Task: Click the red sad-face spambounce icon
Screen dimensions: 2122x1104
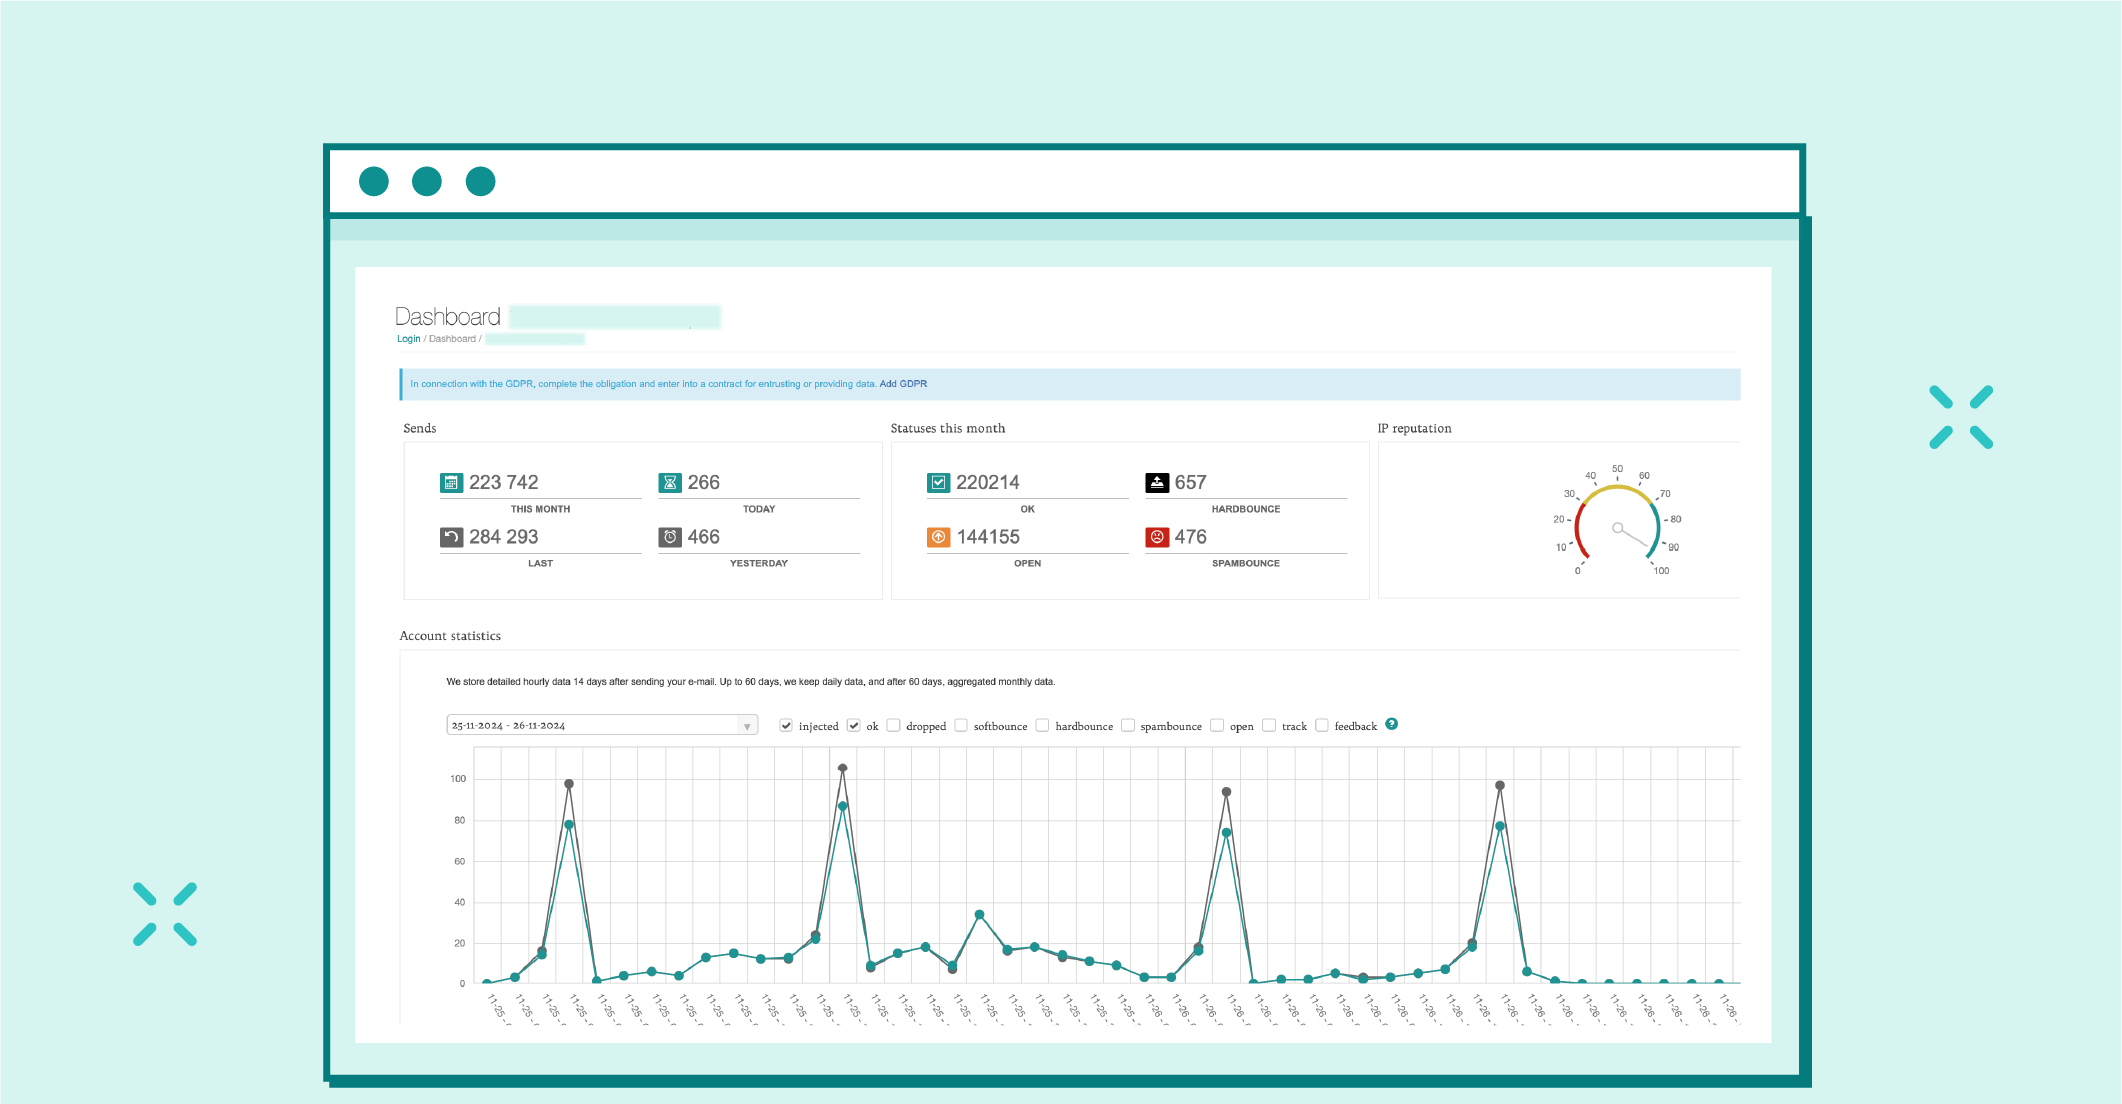Action: click(1157, 537)
